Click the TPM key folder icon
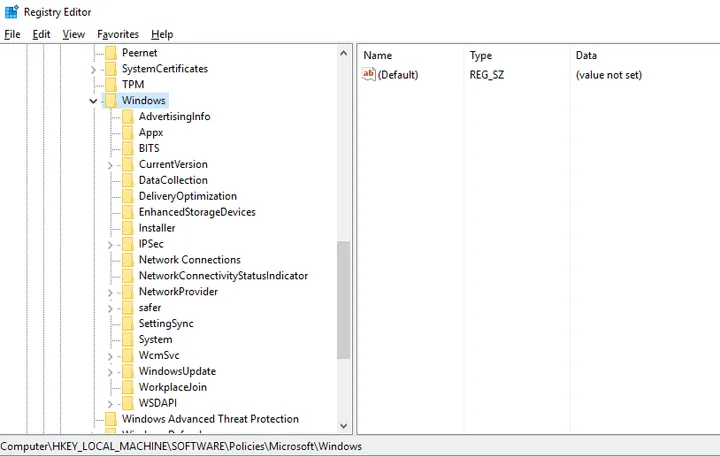This screenshot has height=456, width=720. 110,85
